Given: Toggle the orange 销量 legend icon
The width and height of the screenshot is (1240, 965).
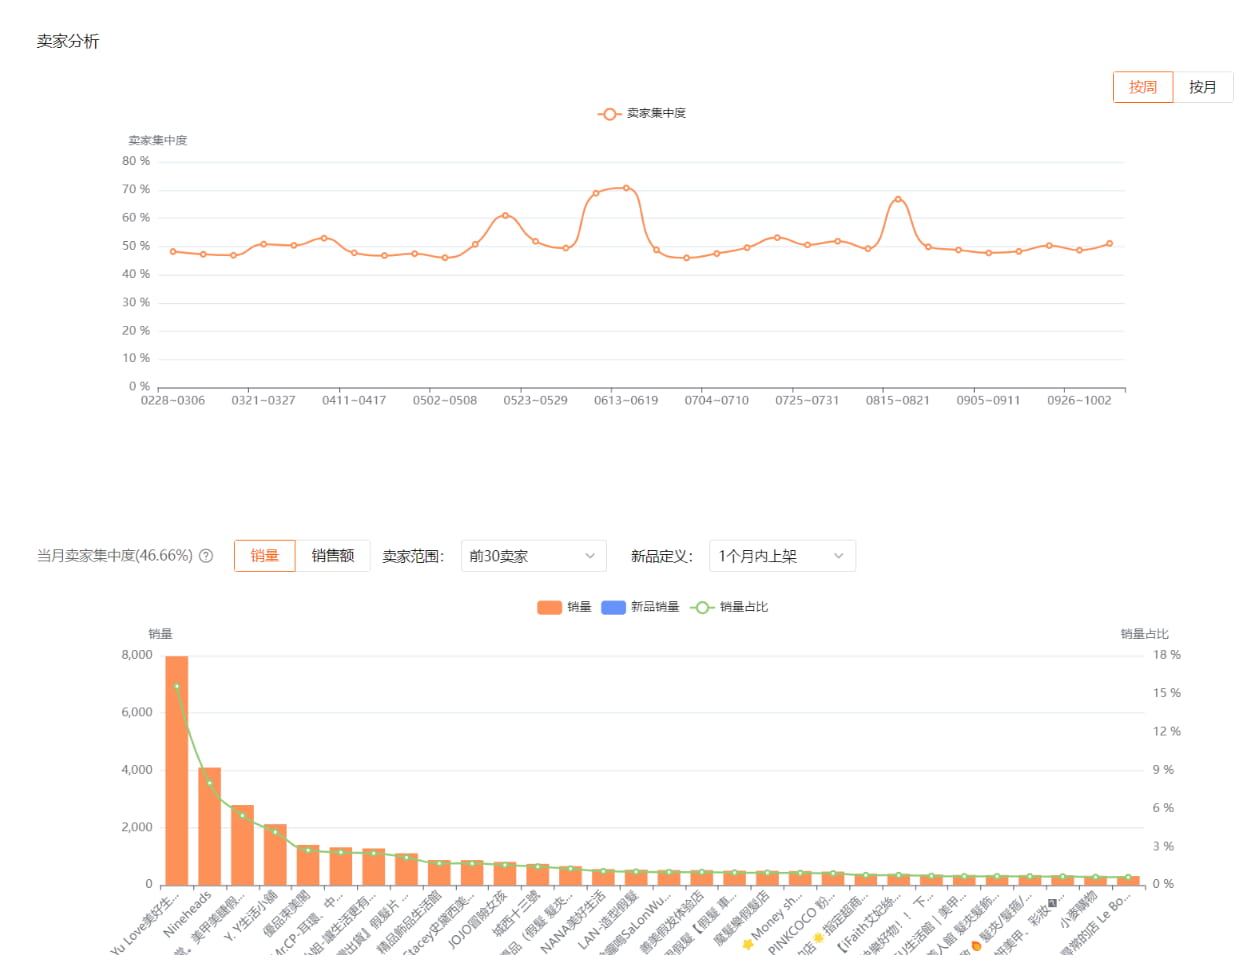Looking at the screenshot, I should (x=549, y=607).
